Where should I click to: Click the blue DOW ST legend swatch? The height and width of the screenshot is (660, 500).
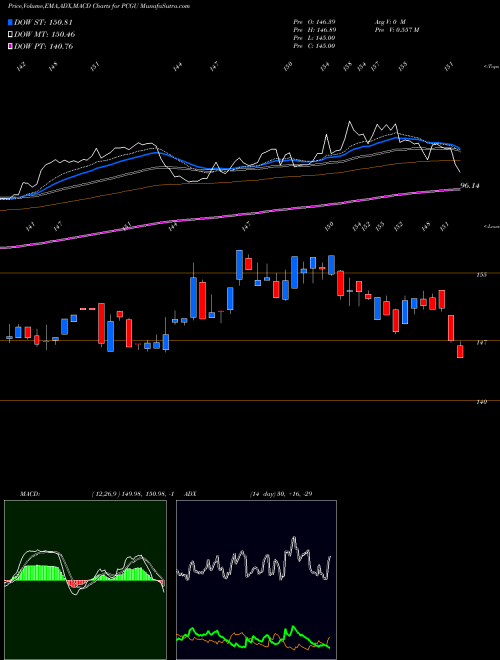tap(11, 22)
